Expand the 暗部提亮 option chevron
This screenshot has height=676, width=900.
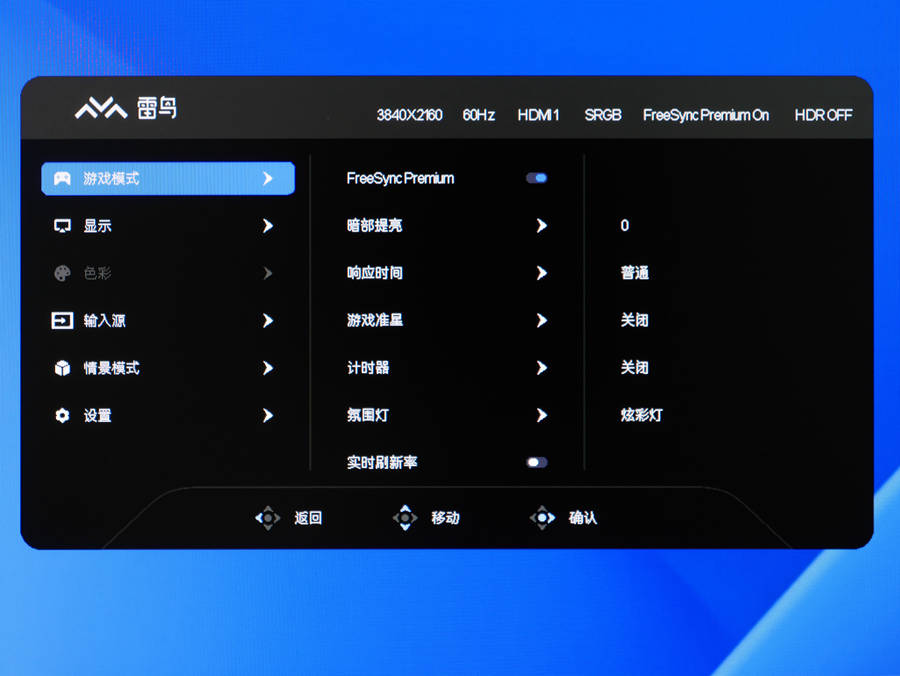[x=541, y=226]
